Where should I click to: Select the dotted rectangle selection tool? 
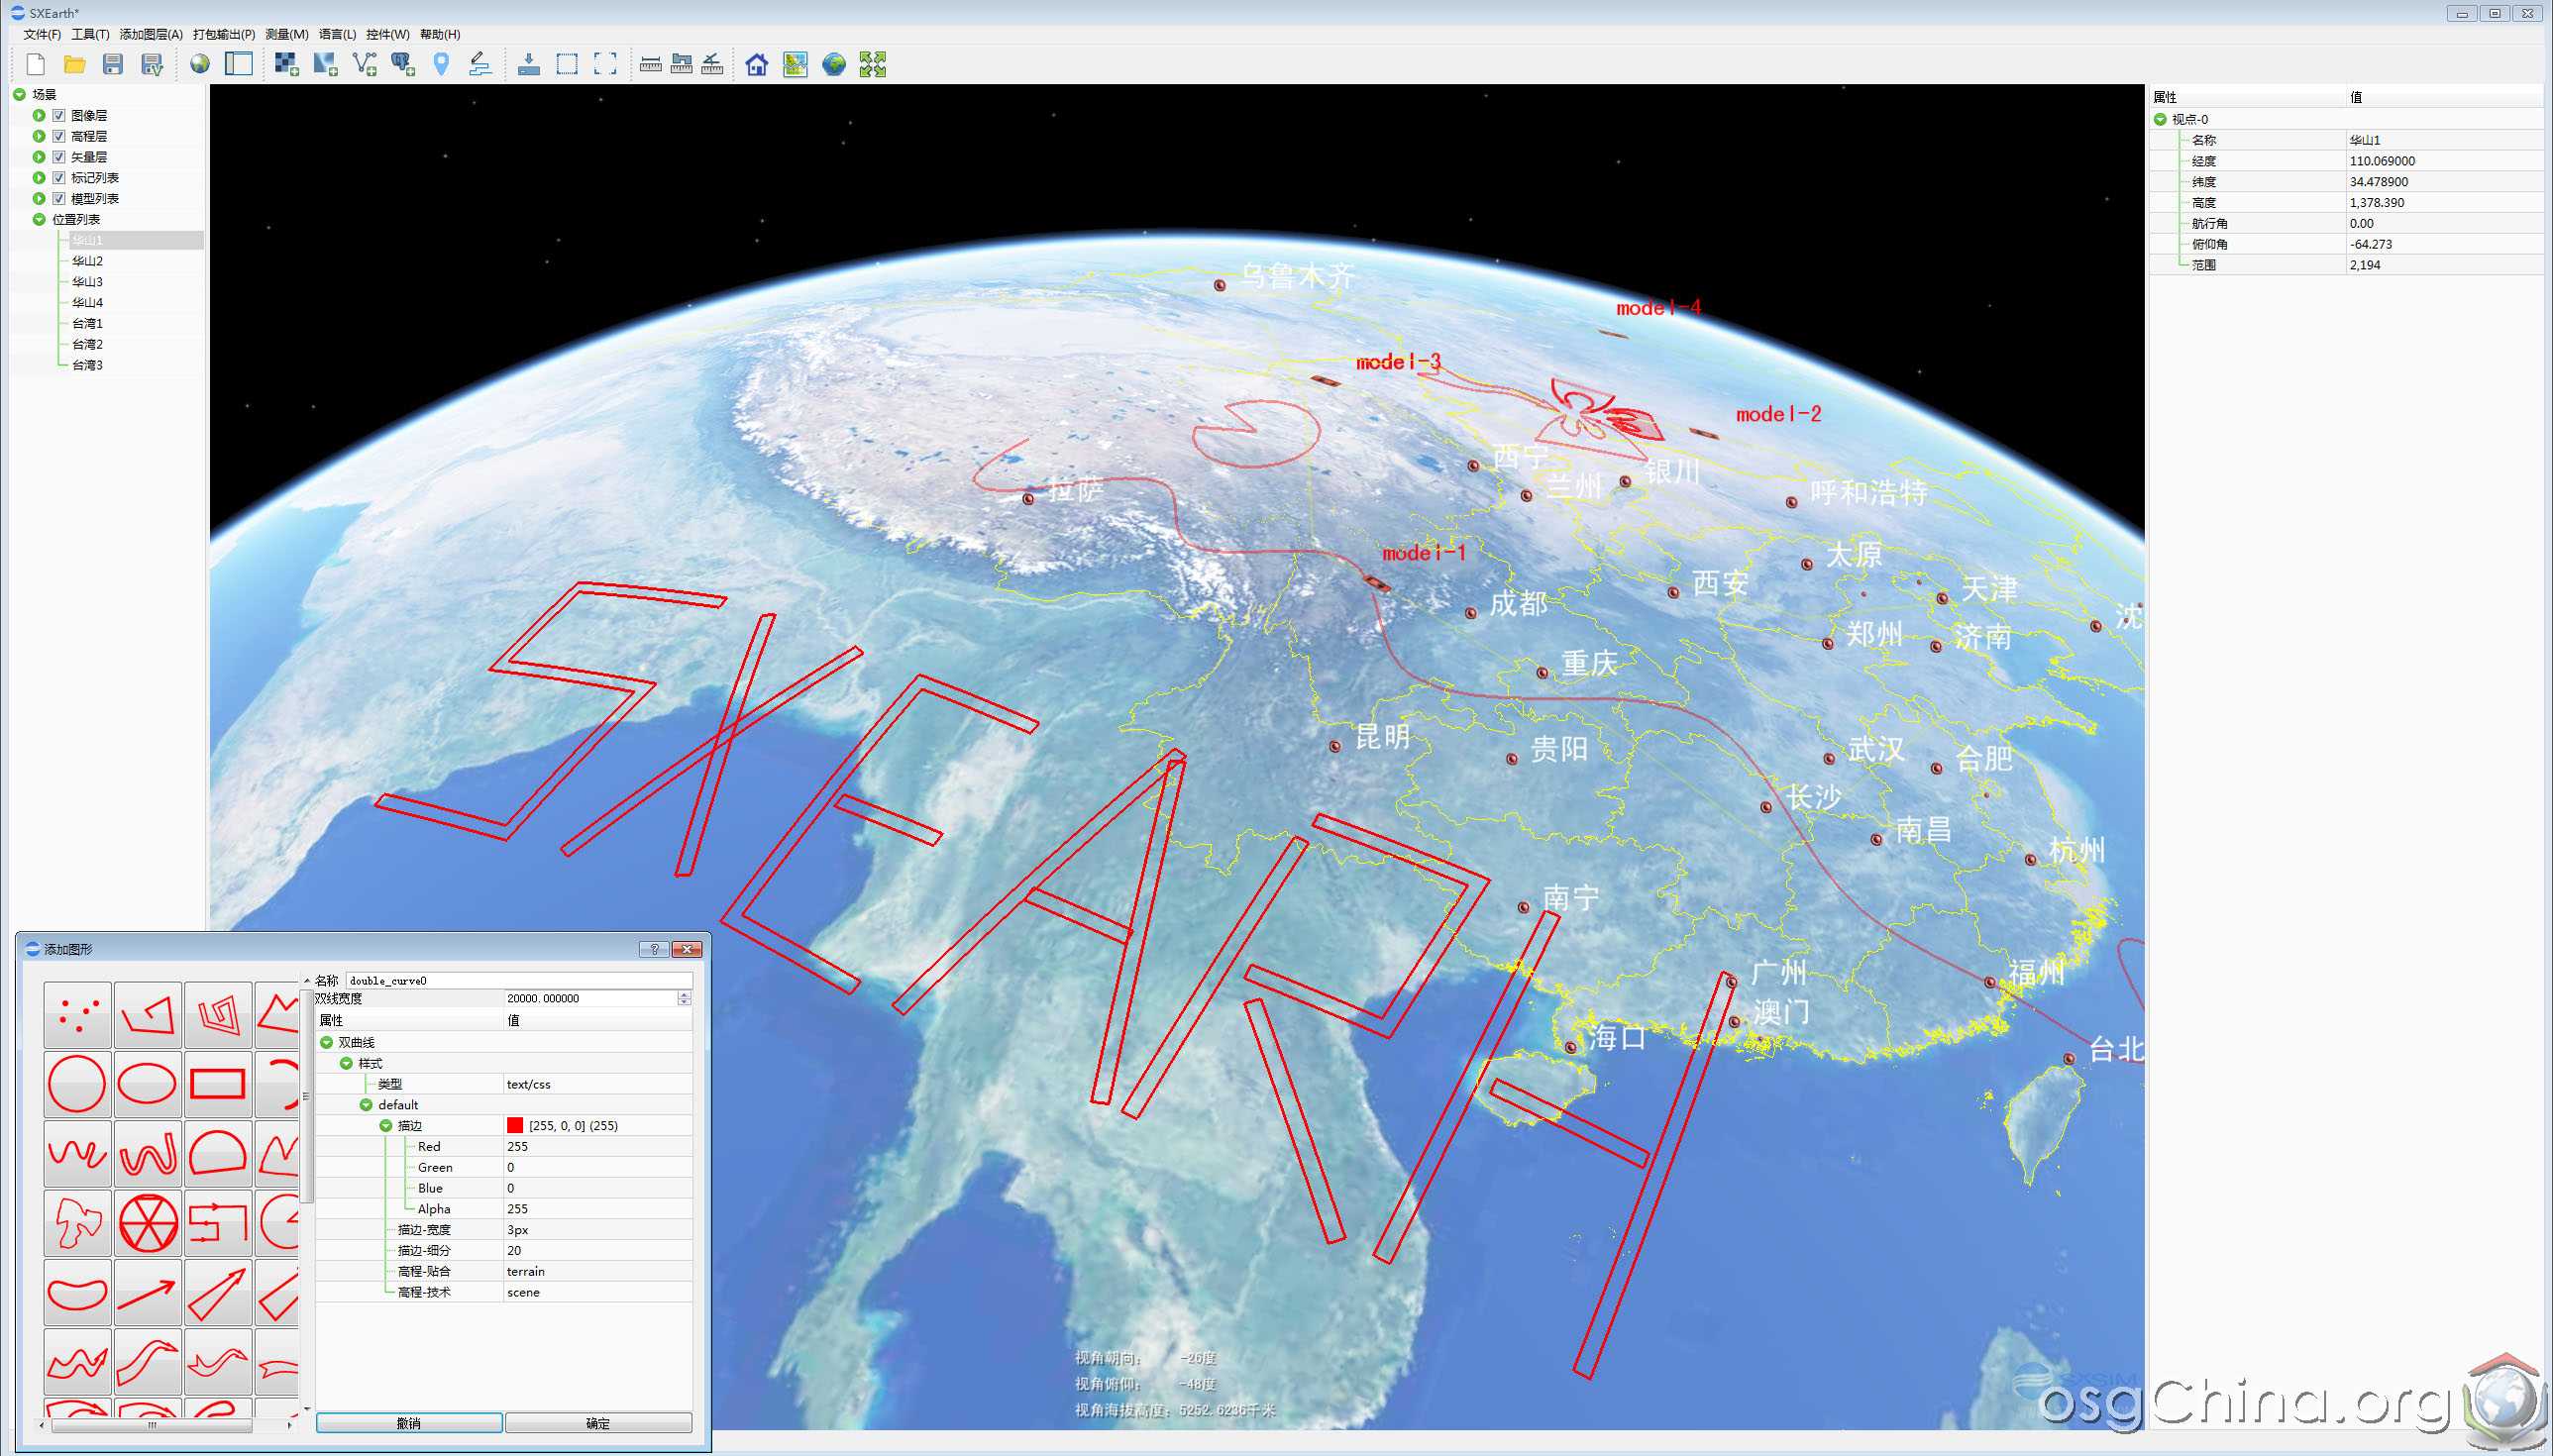click(x=567, y=64)
